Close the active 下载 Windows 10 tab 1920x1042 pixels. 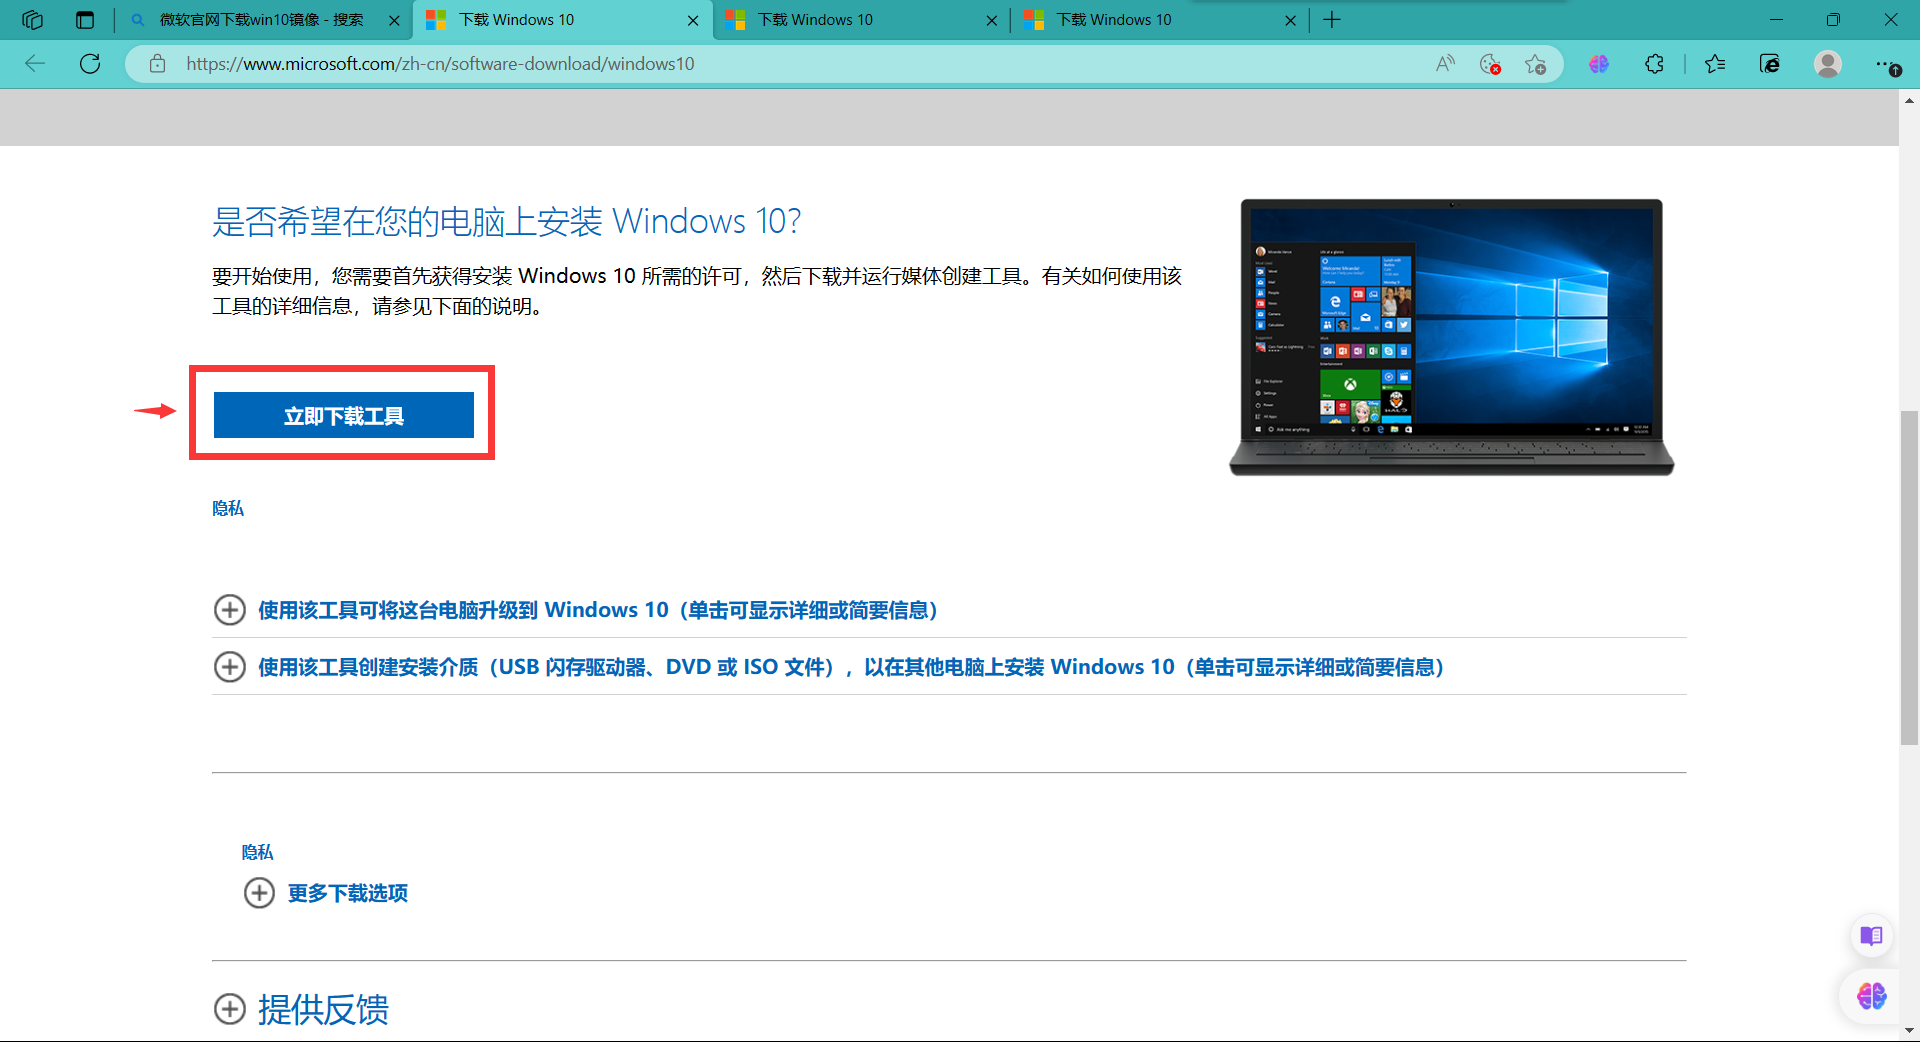pos(693,20)
